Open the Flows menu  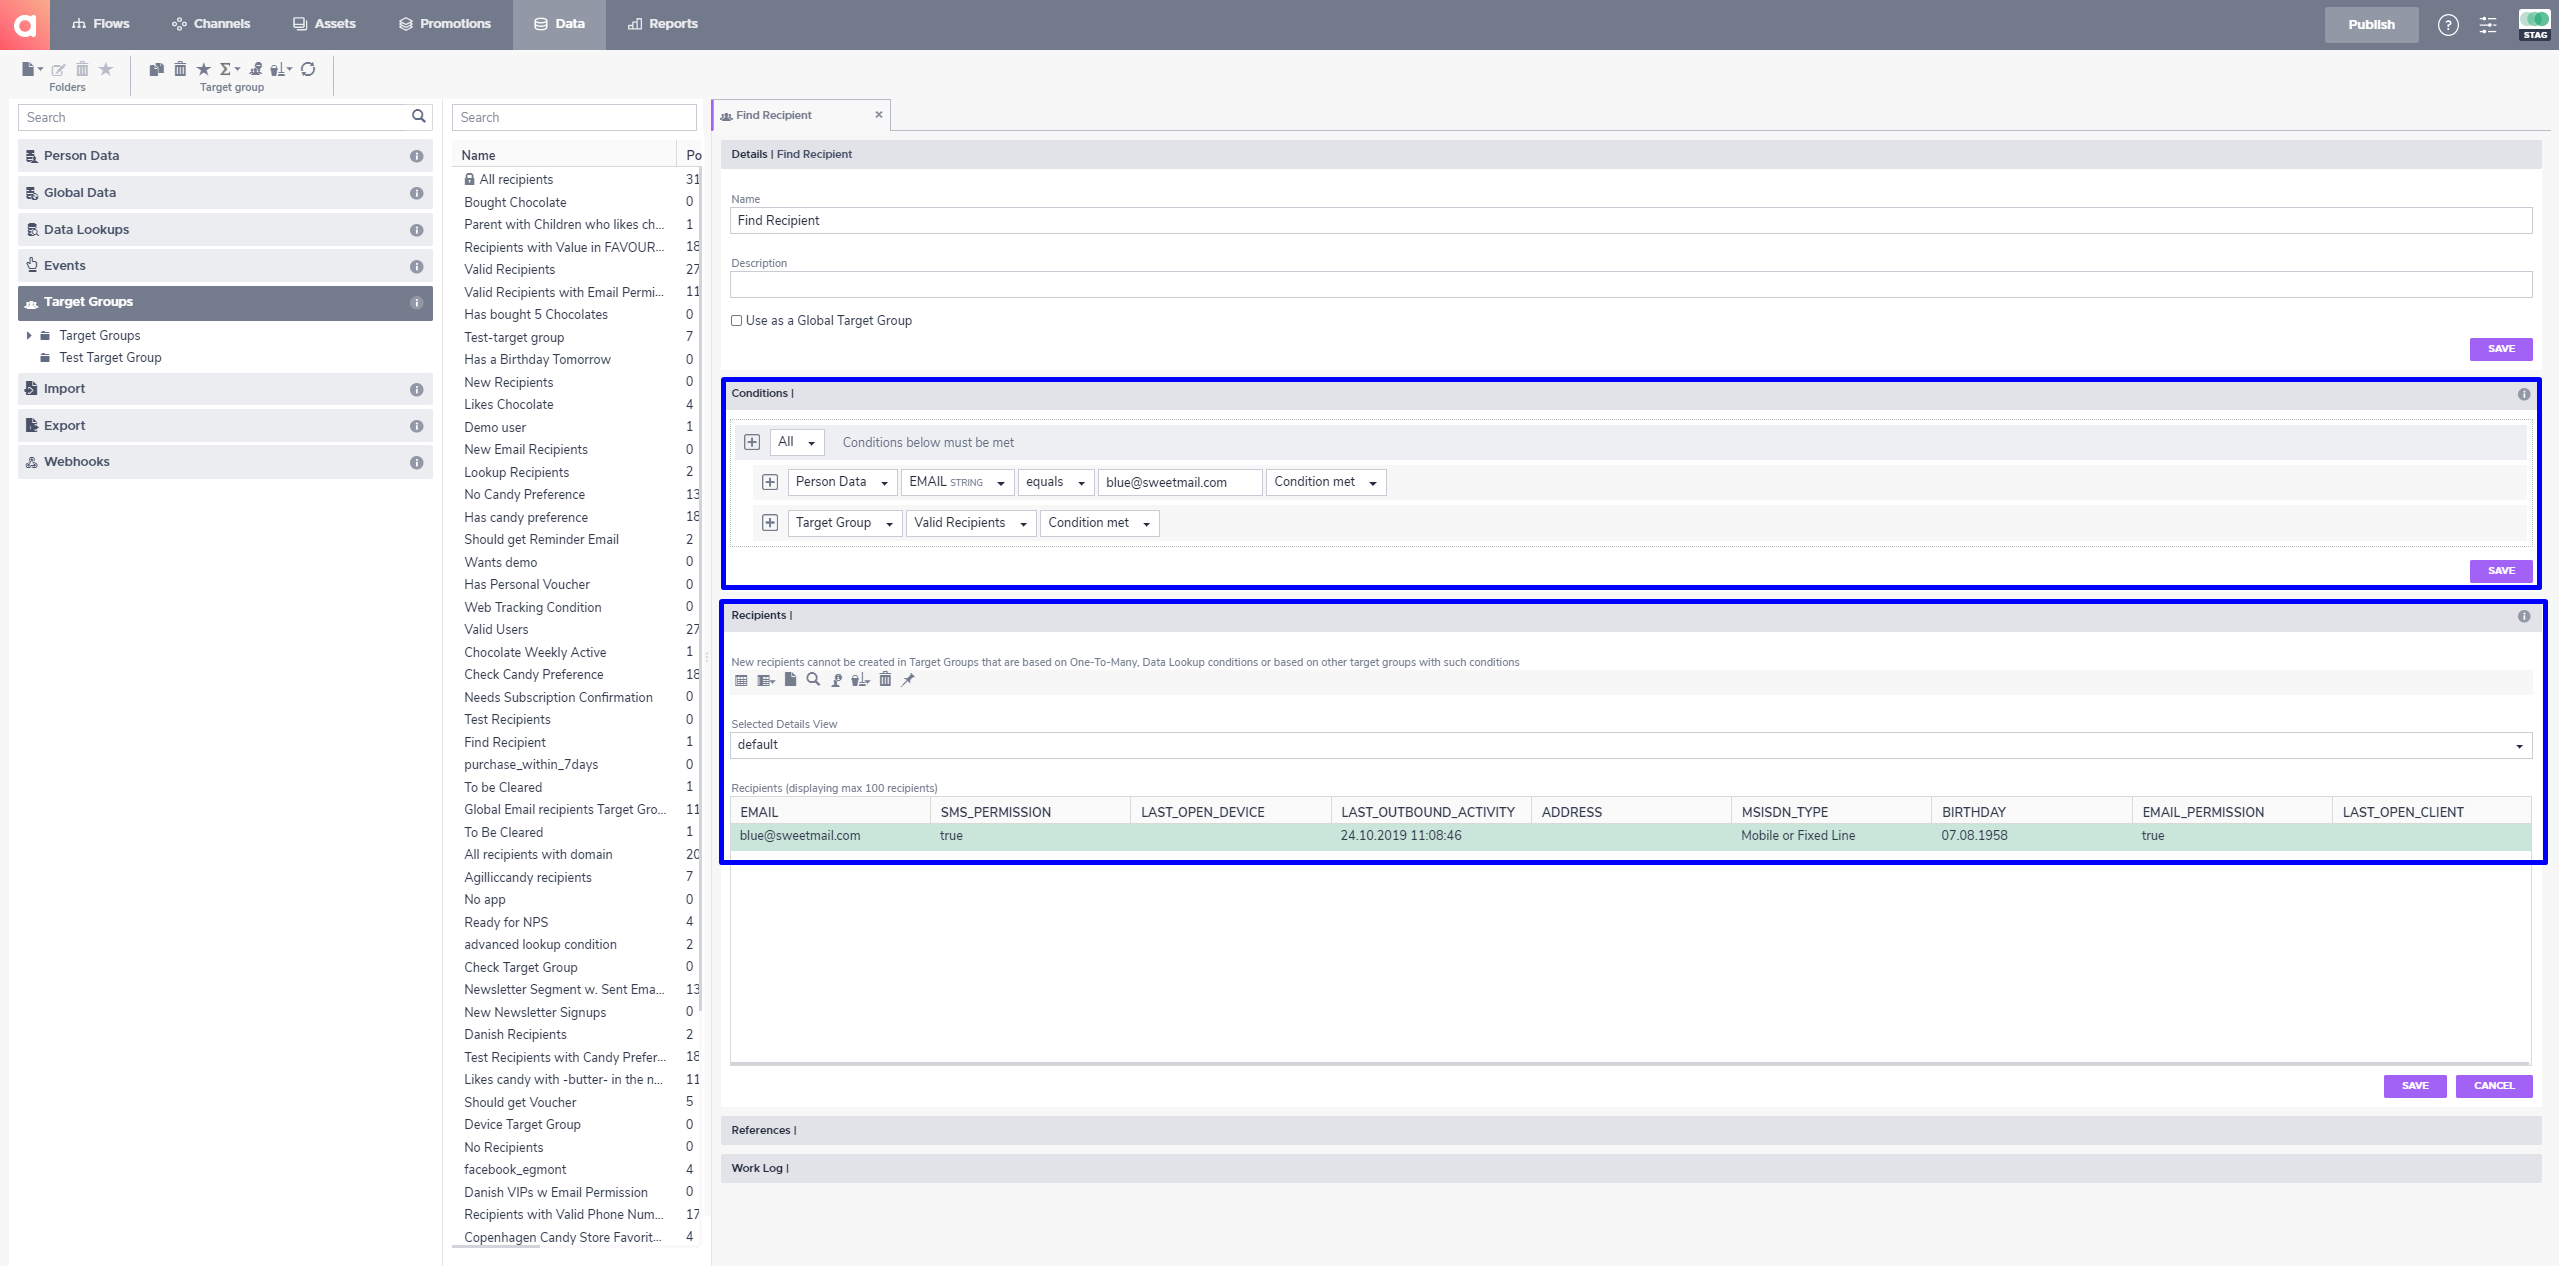(x=100, y=24)
